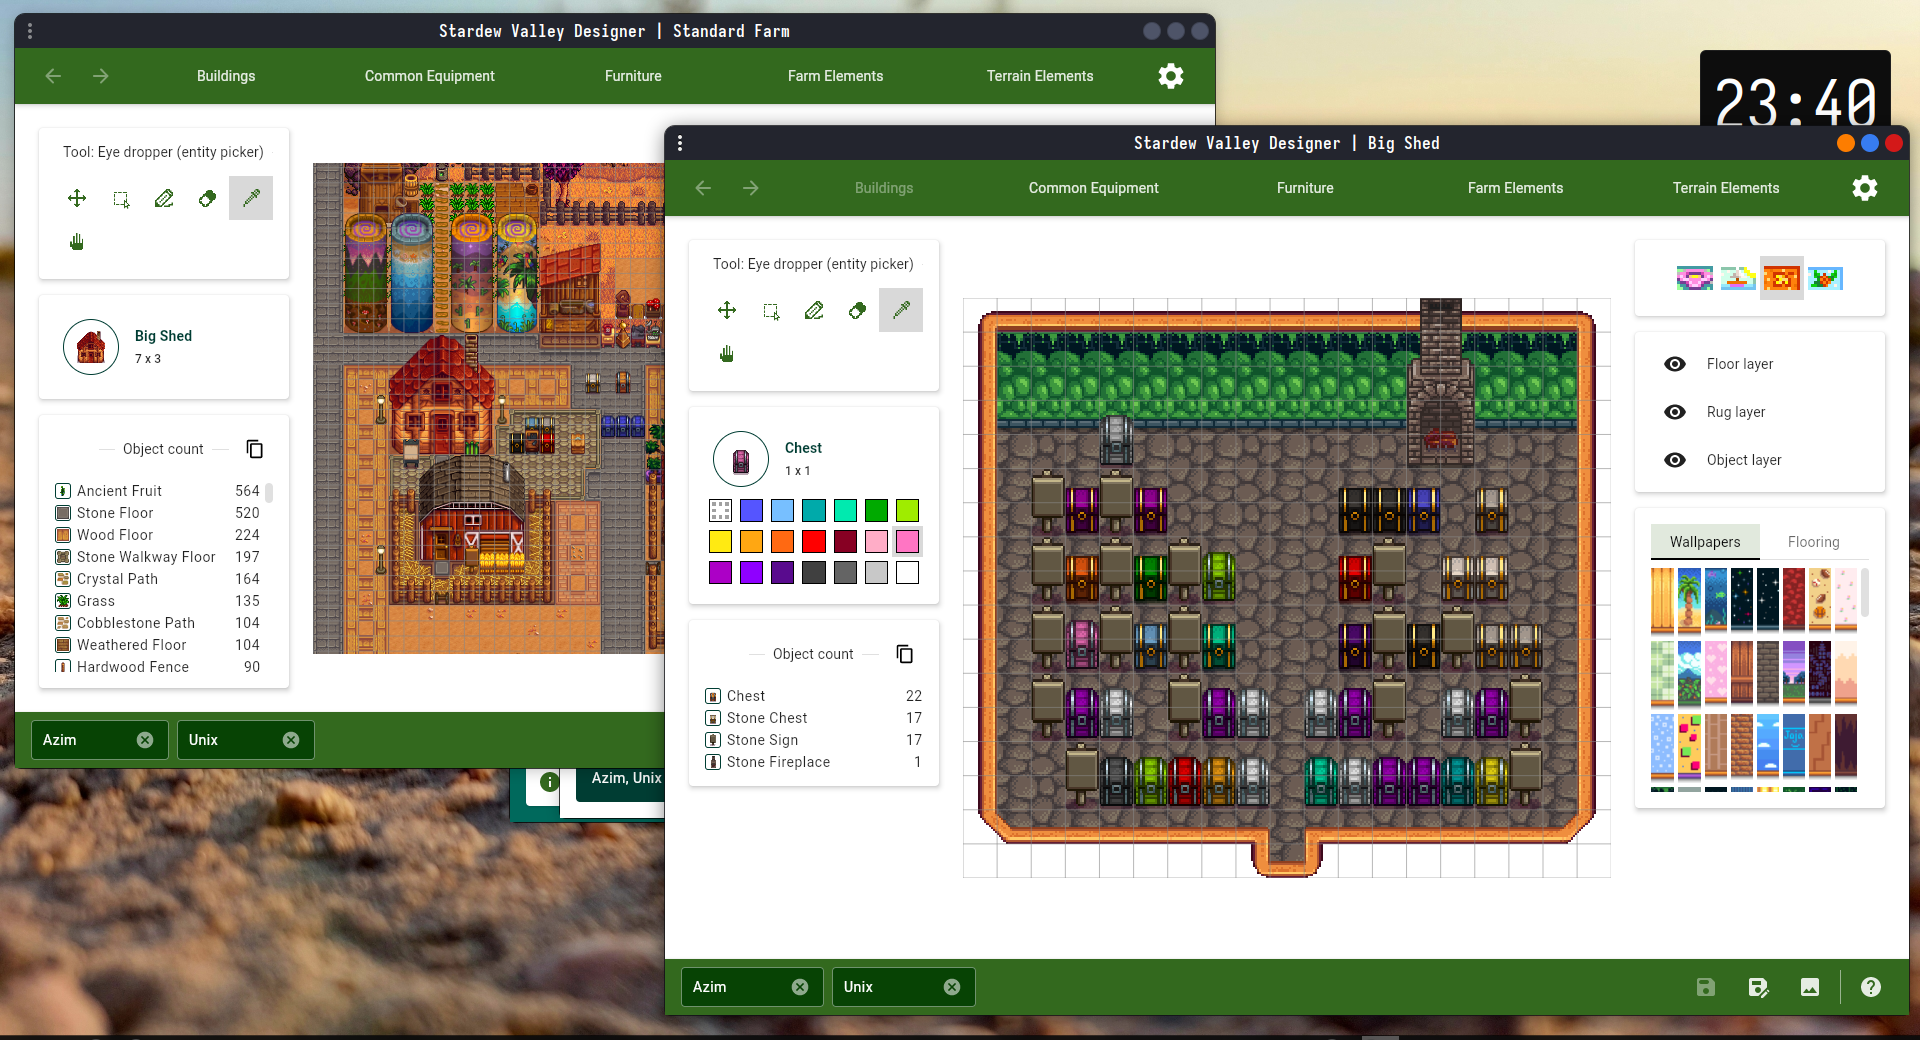Open settings gear in Big Shed window
The height and width of the screenshot is (1040, 1920).
point(1865,188)
